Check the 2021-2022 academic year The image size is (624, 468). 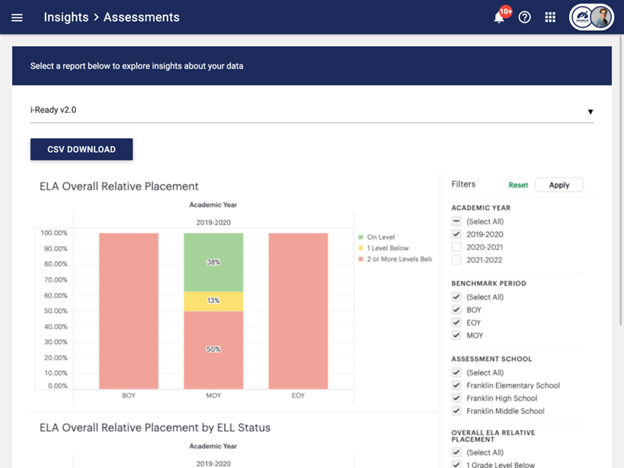click(x=456, y=260)
